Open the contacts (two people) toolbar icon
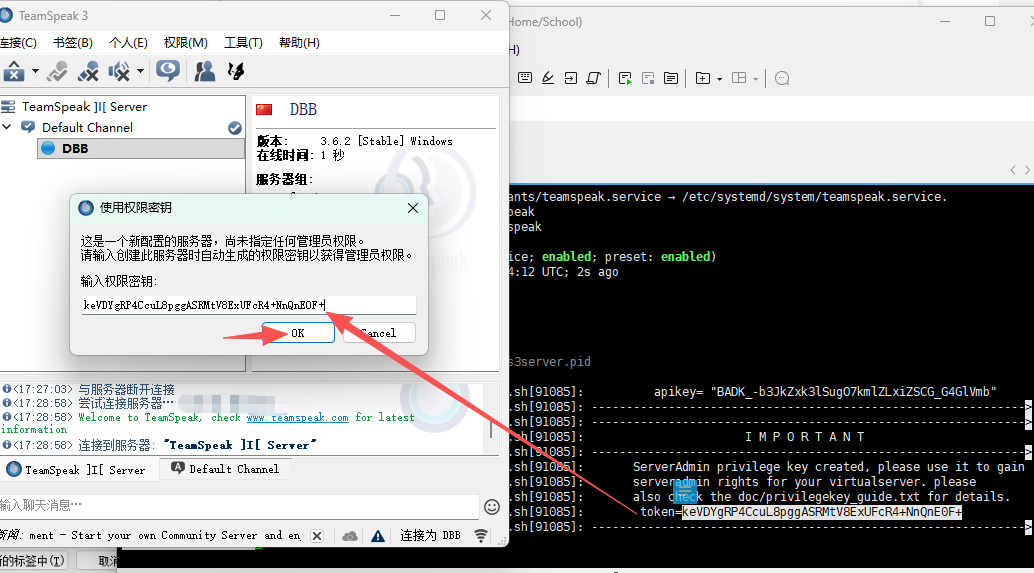 pyautogui.click(x=204, y=71)
